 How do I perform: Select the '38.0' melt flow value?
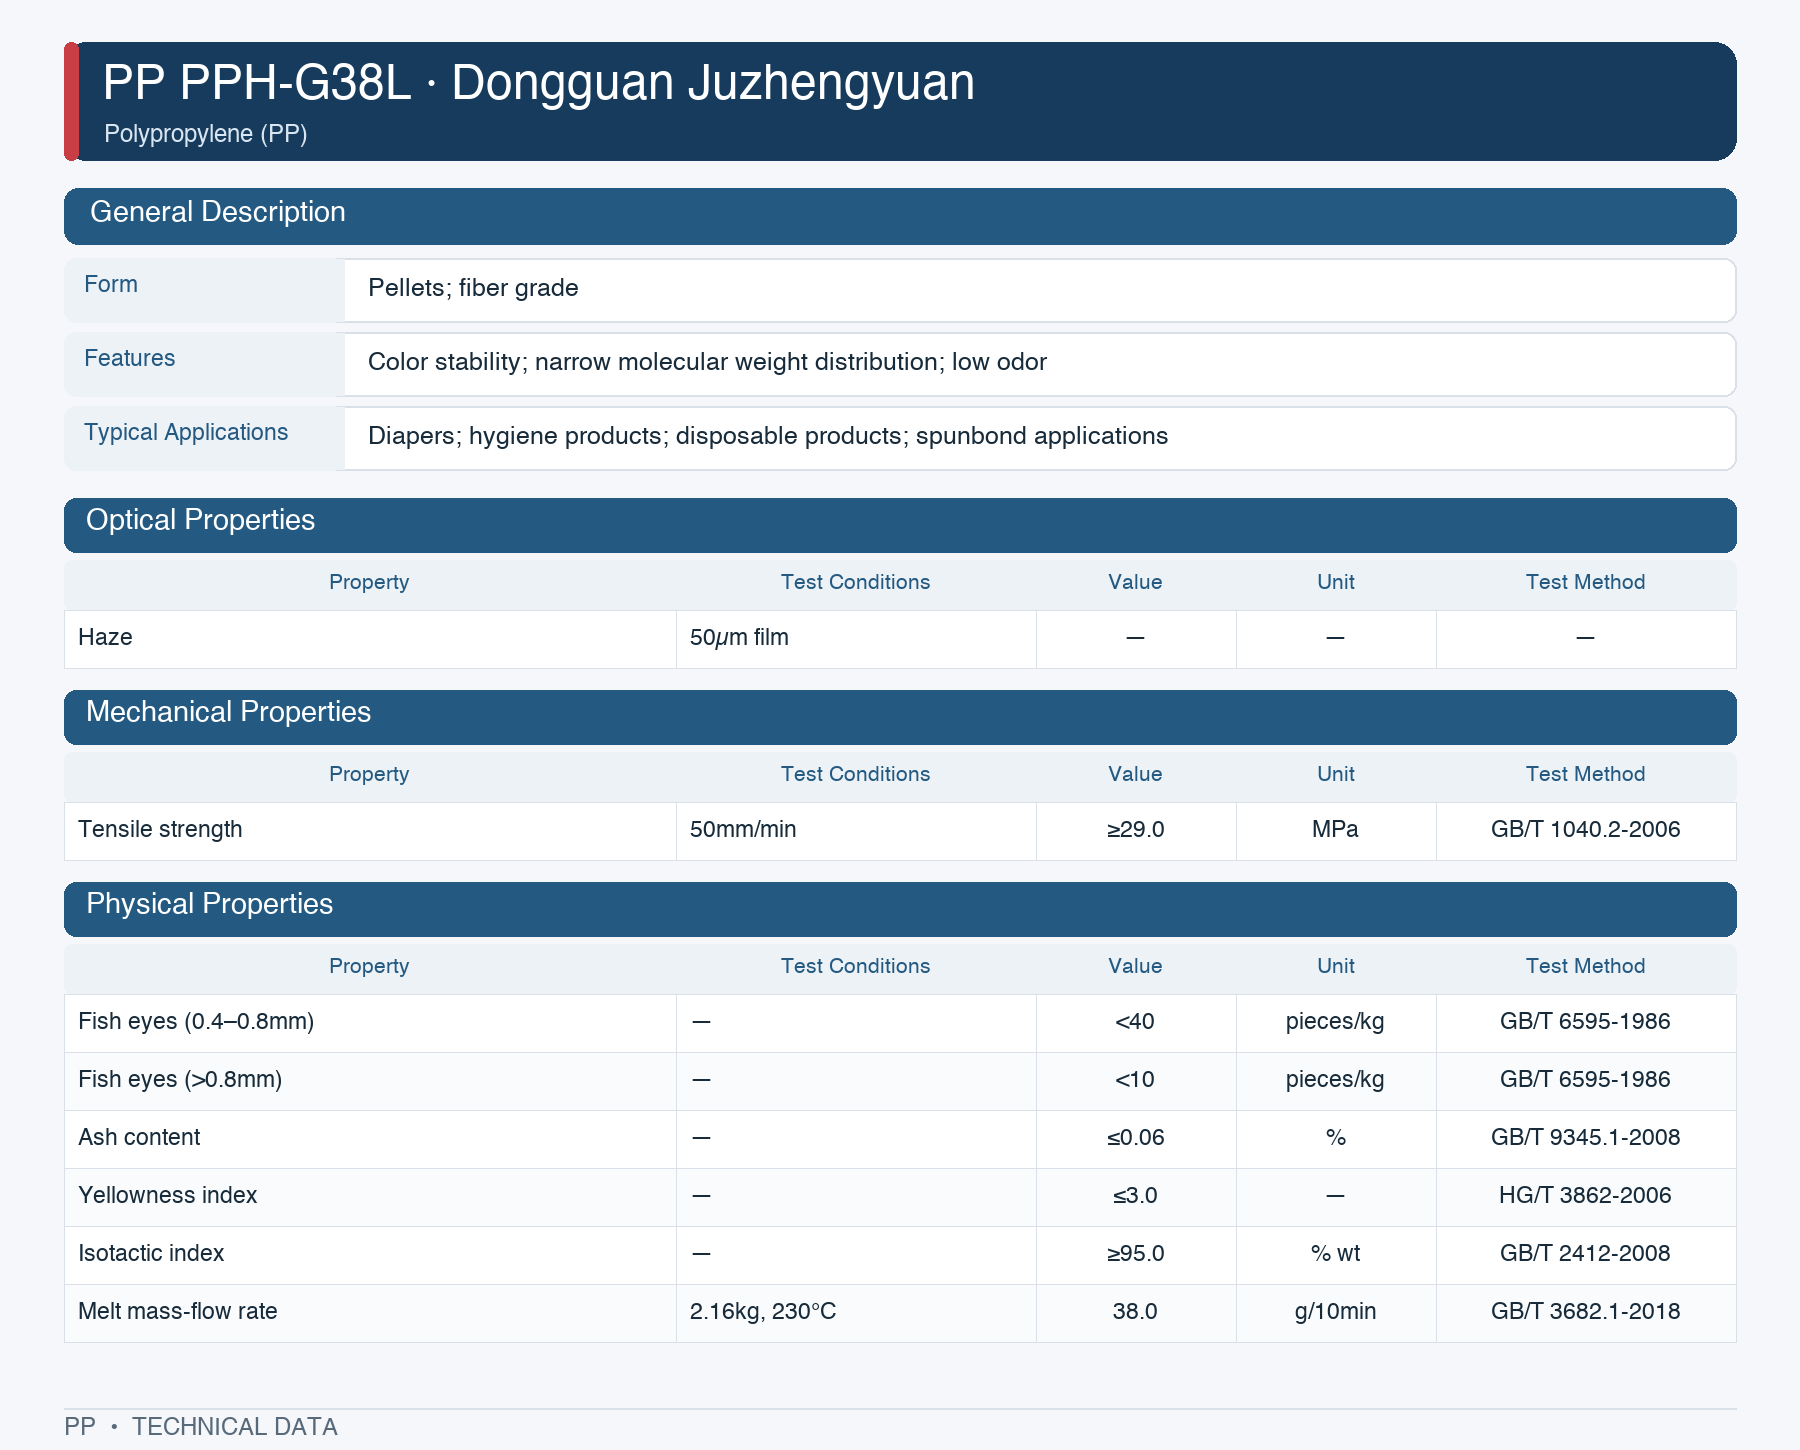point(1135,1312)
